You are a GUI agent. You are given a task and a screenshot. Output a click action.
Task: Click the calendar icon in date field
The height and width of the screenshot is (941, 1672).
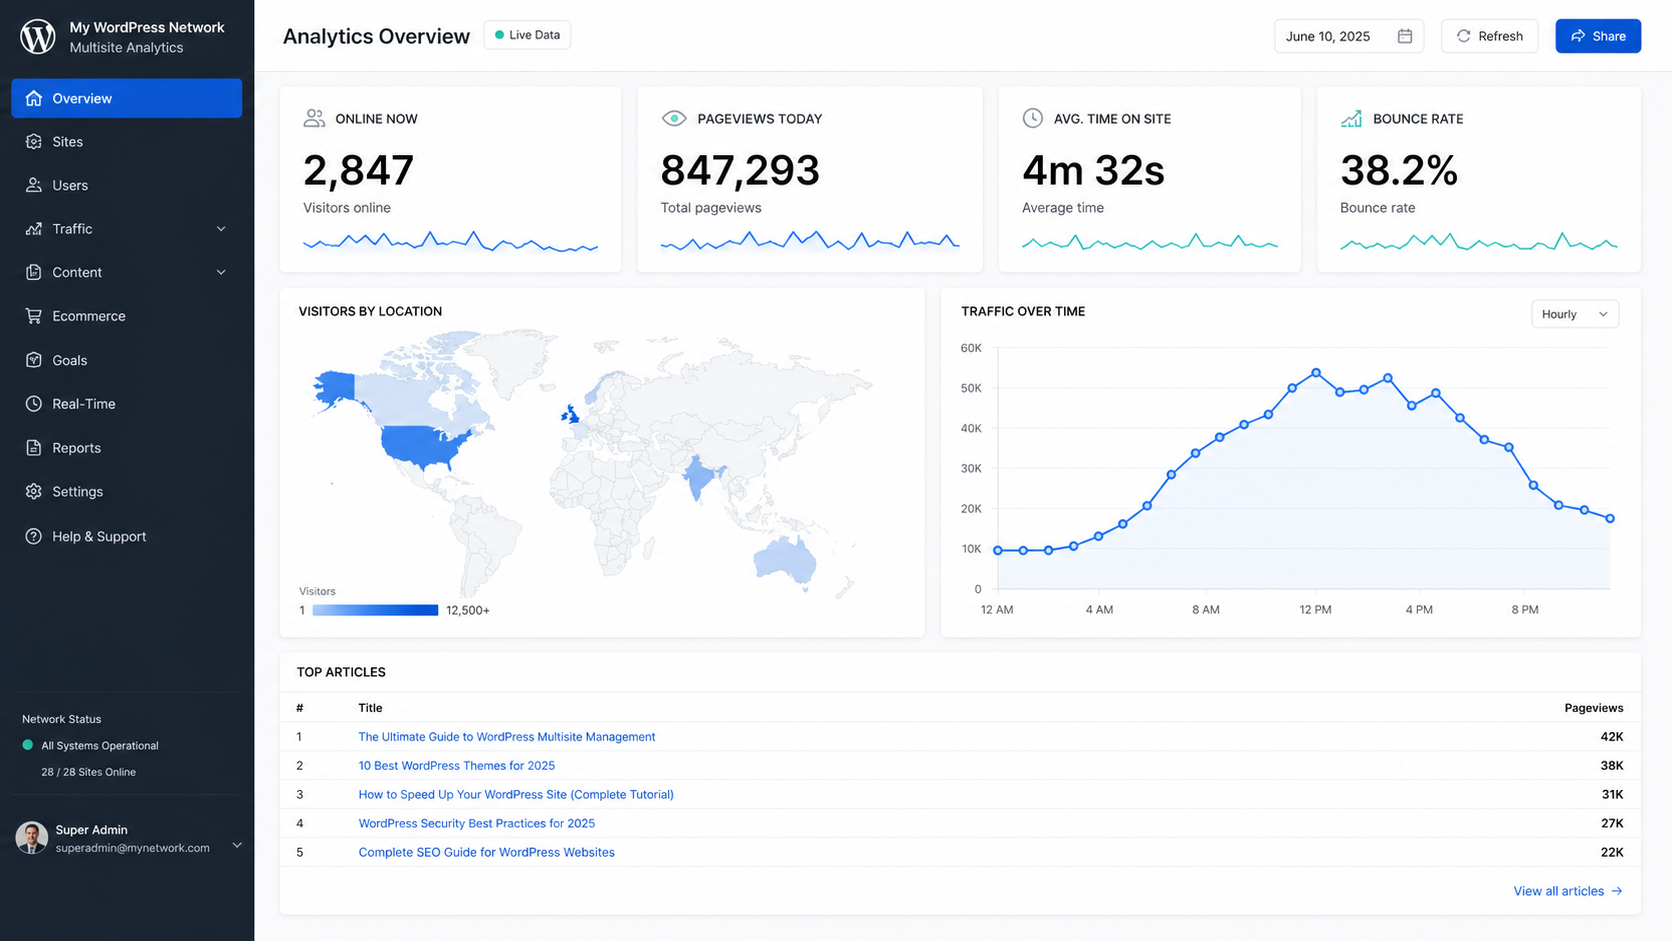tap(1405, 36)
